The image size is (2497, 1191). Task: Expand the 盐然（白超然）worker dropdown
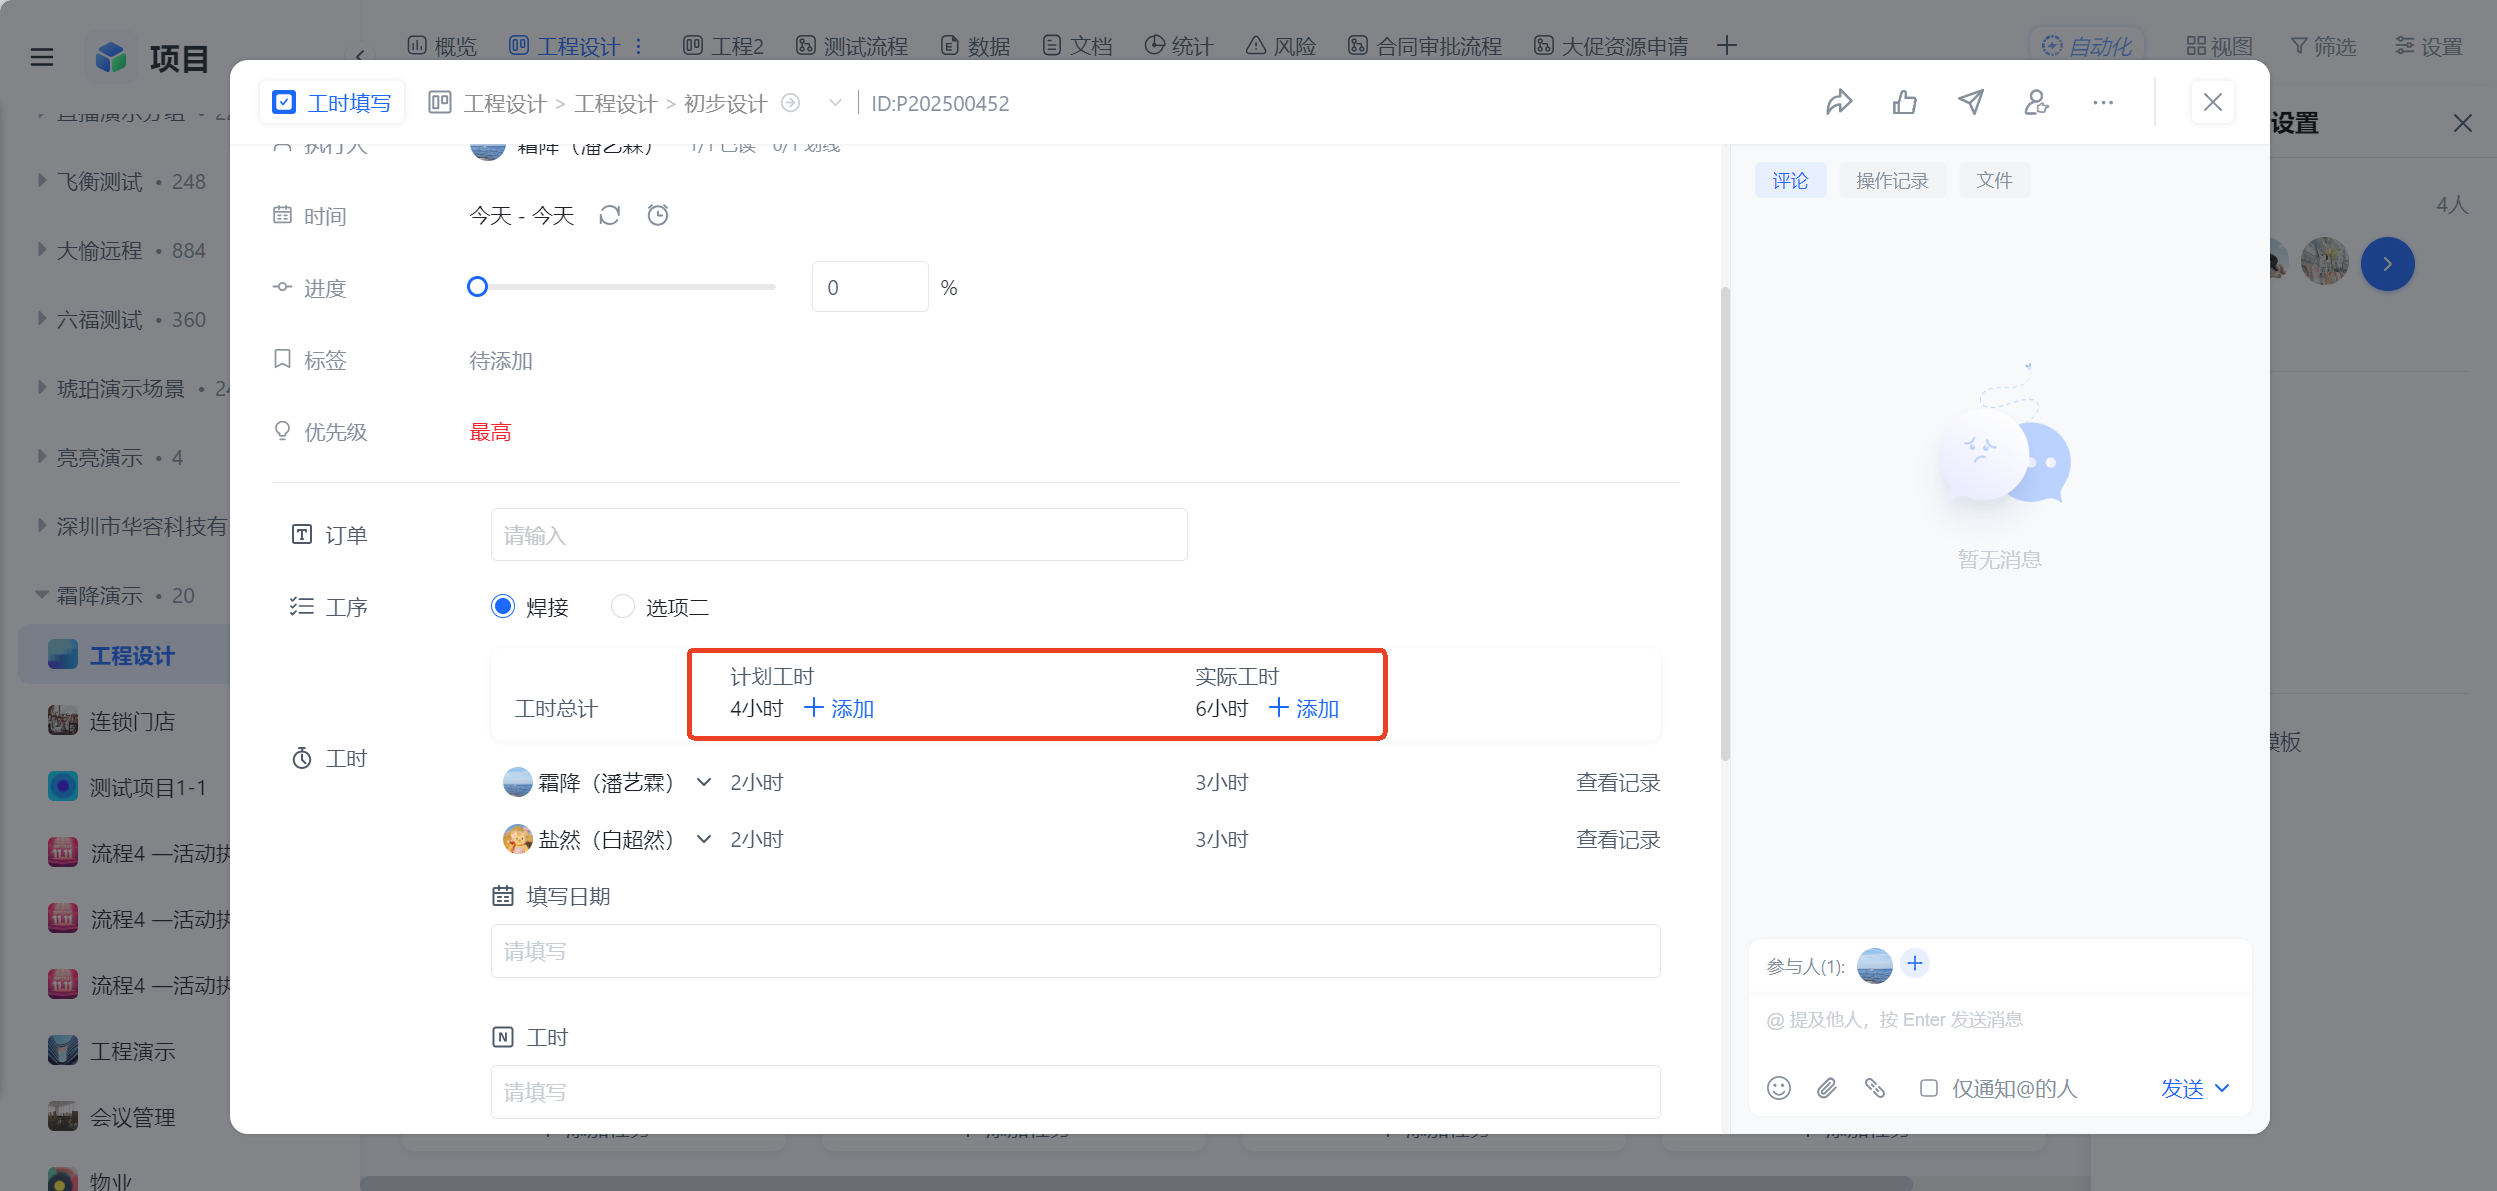[704, 839]
